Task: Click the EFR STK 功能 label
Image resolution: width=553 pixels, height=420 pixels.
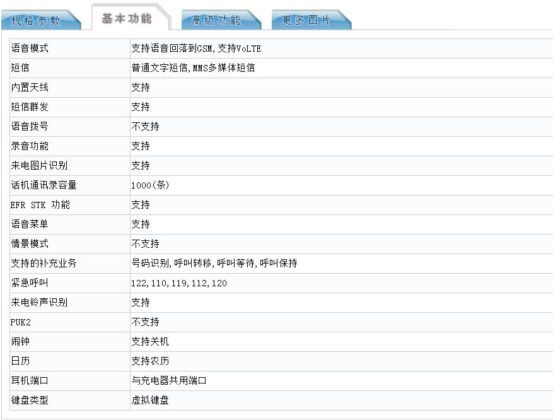Action: click(40, 205)
